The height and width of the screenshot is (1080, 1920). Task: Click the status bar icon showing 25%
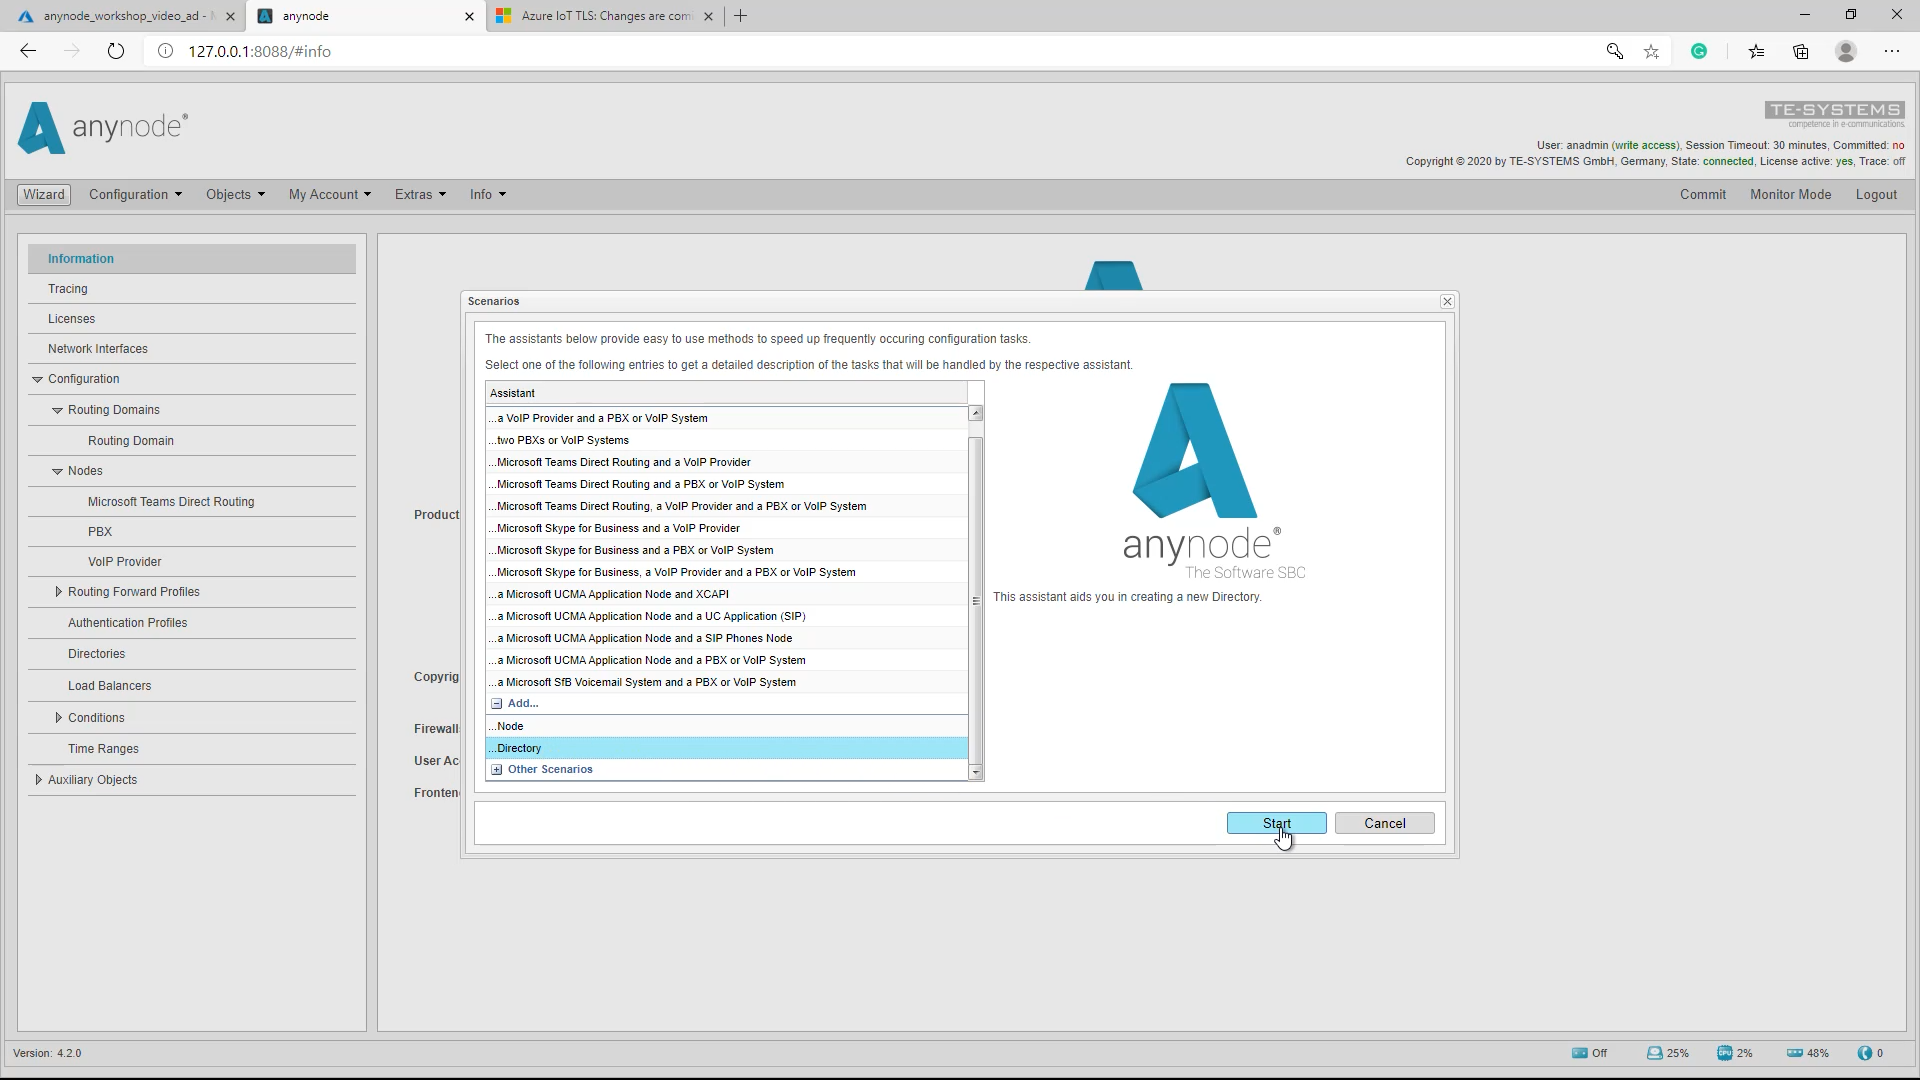click(1655, 1052)
